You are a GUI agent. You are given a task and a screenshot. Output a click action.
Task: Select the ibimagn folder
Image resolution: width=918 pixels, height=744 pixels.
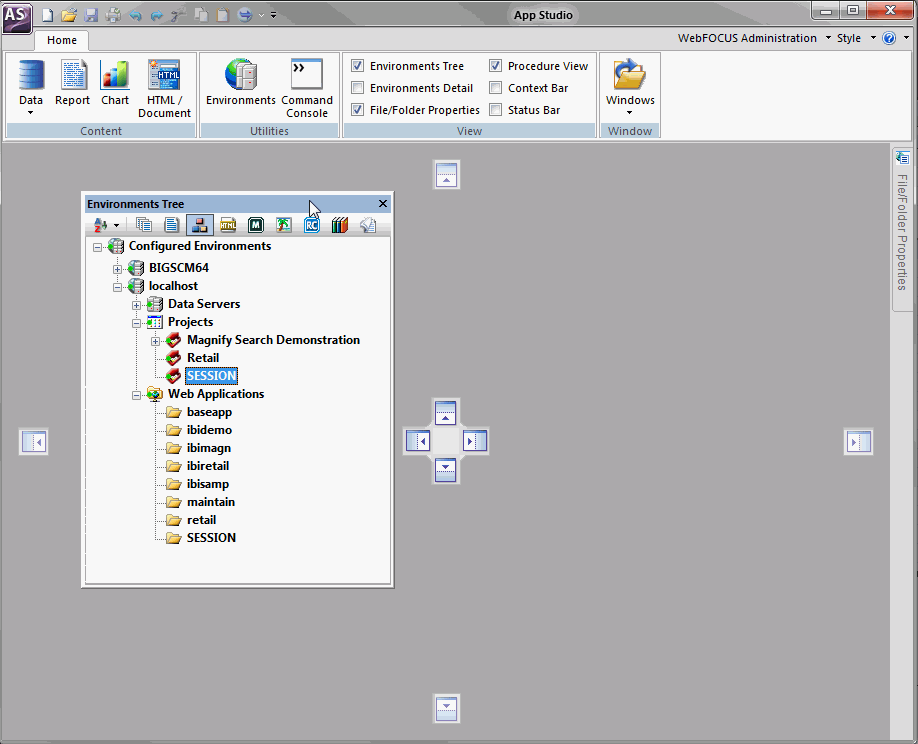point(208,448)
